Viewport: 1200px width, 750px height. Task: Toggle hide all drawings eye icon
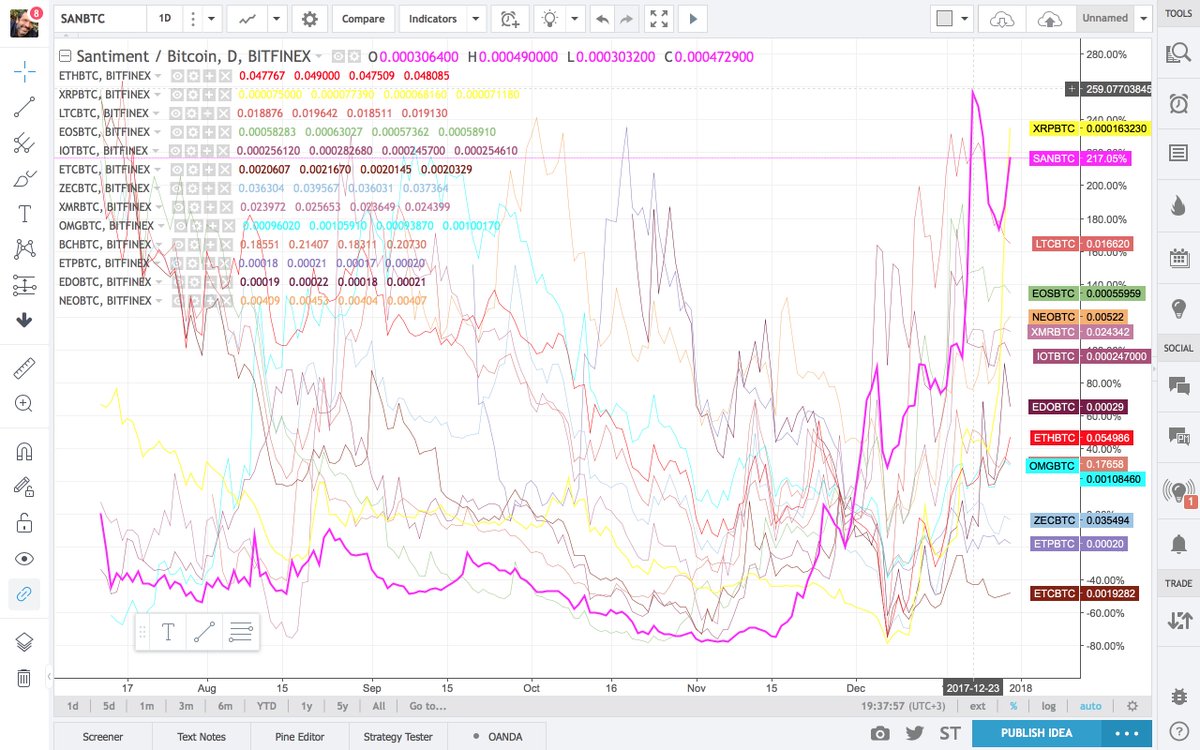[x=25, y=558]
